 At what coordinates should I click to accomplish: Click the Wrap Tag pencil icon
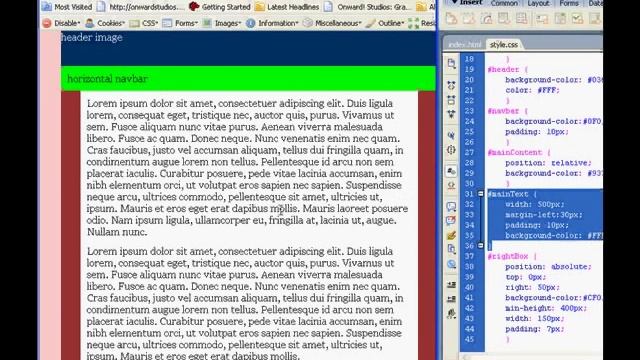click(x=451, y=235)
